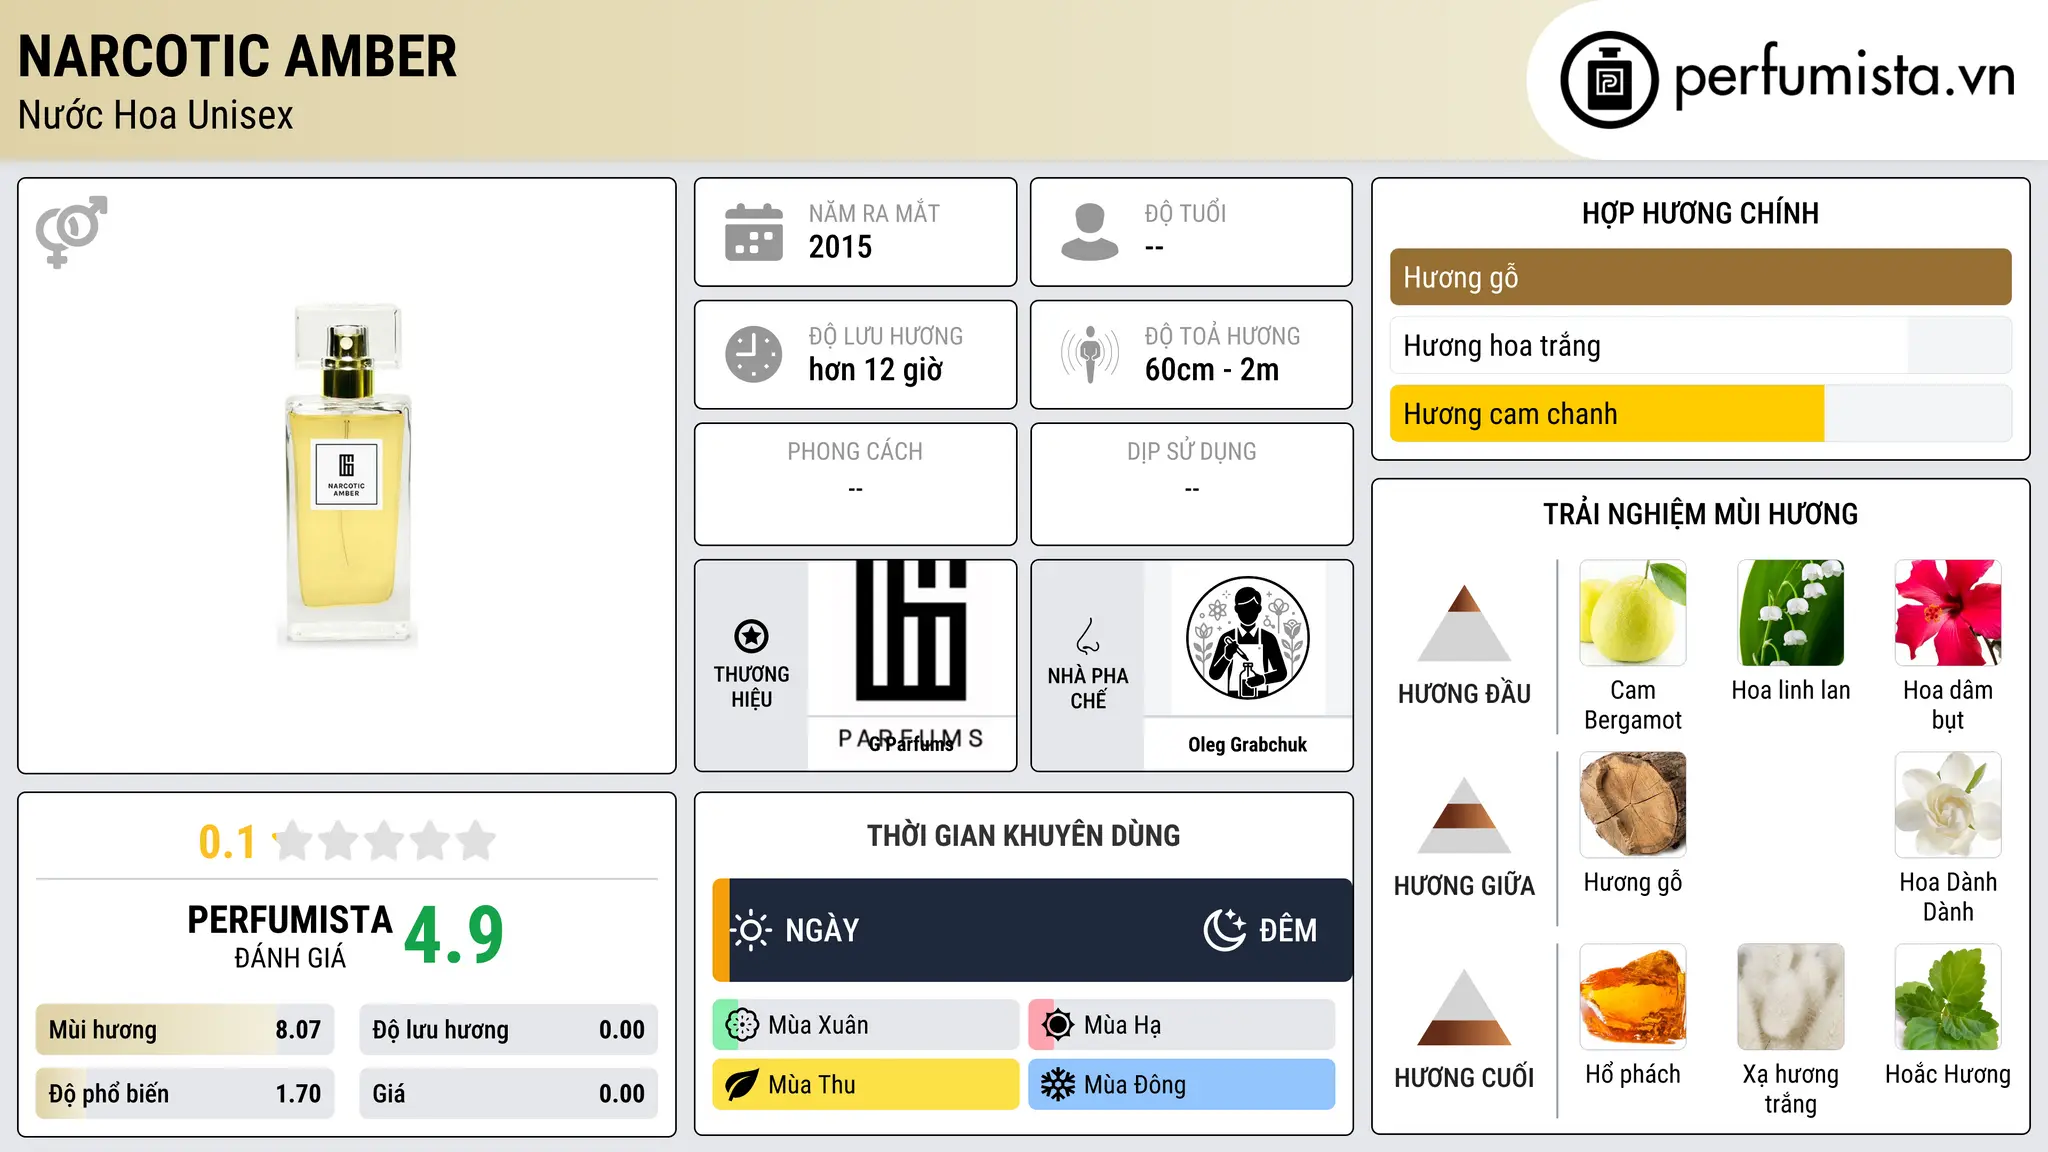Click the Giá 0.00 score bar

(508, 1093)
